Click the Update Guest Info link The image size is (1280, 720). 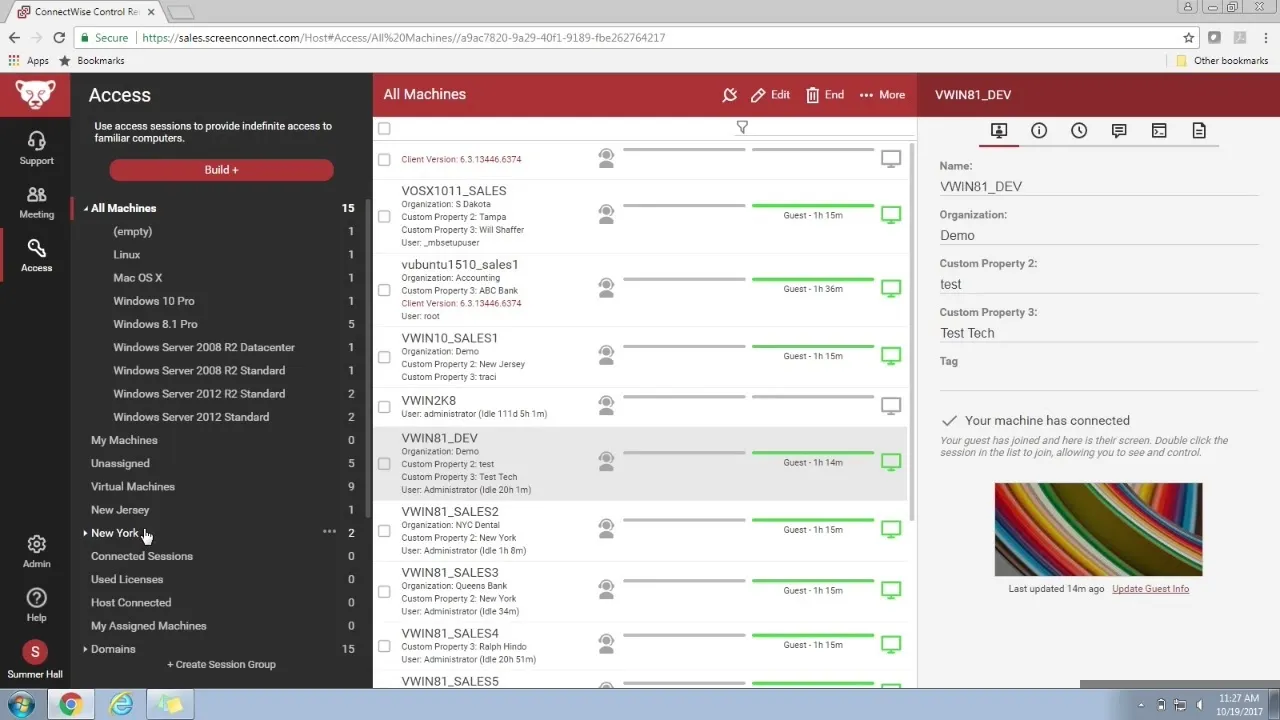[1150, 589]
